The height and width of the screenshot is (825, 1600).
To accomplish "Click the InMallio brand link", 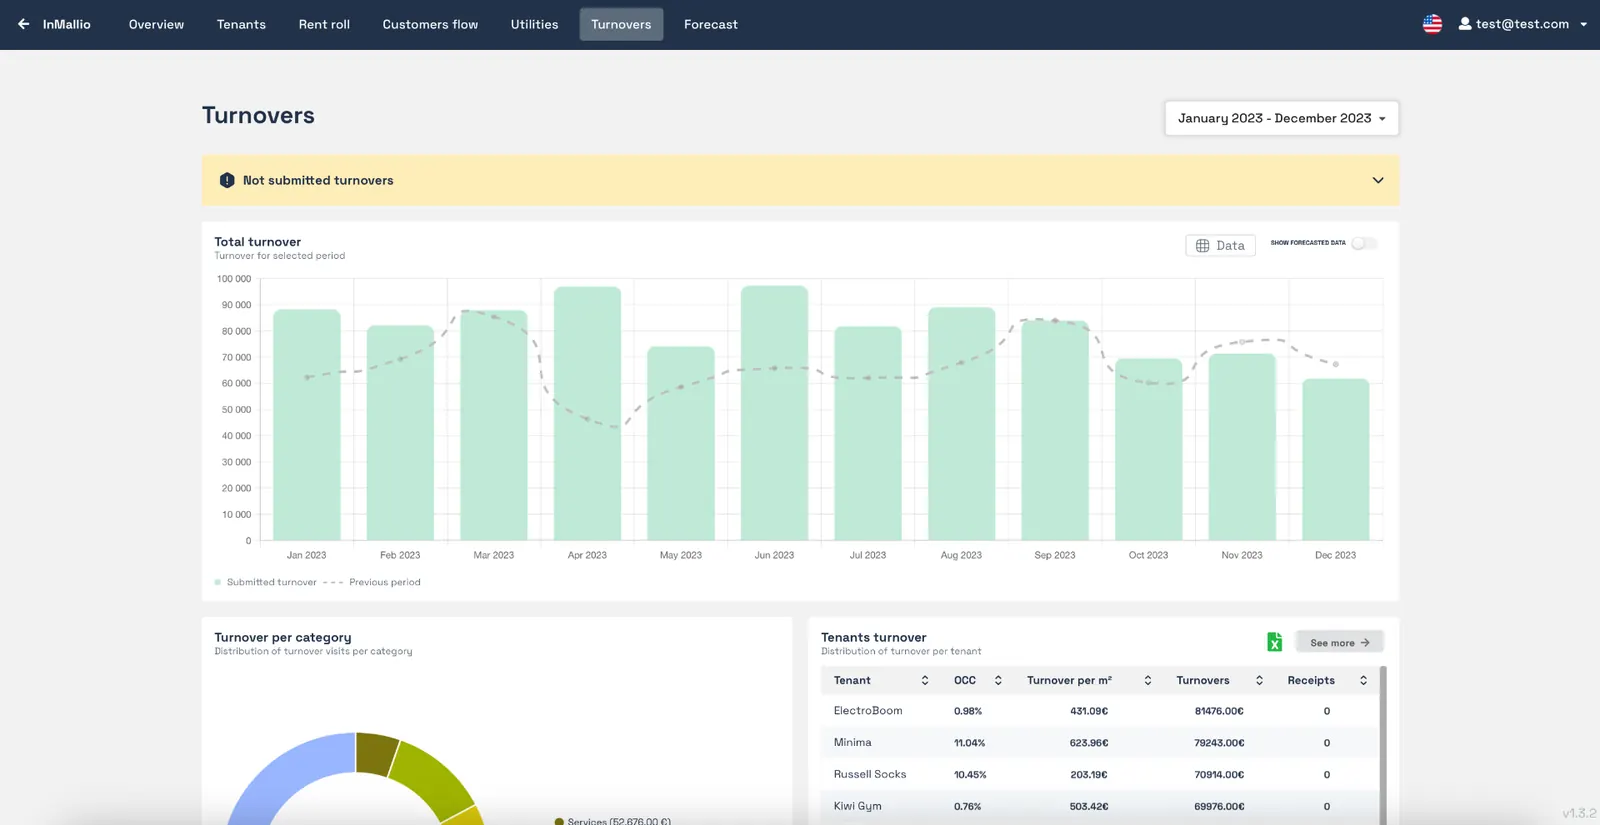I will coord(67,24).
